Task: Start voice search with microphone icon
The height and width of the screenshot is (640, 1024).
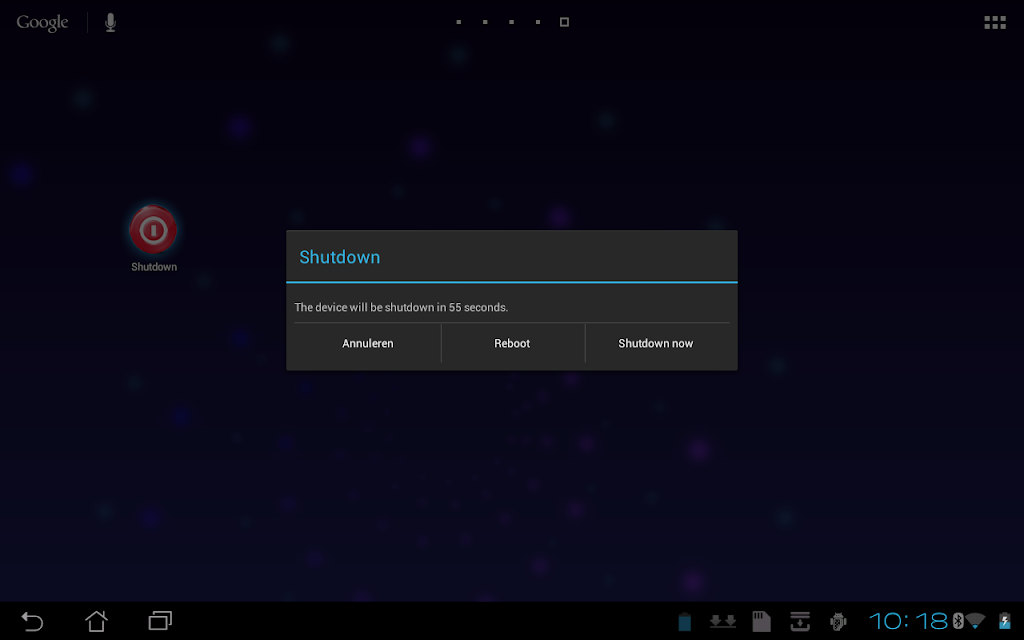Action: (x=110, y=23)
